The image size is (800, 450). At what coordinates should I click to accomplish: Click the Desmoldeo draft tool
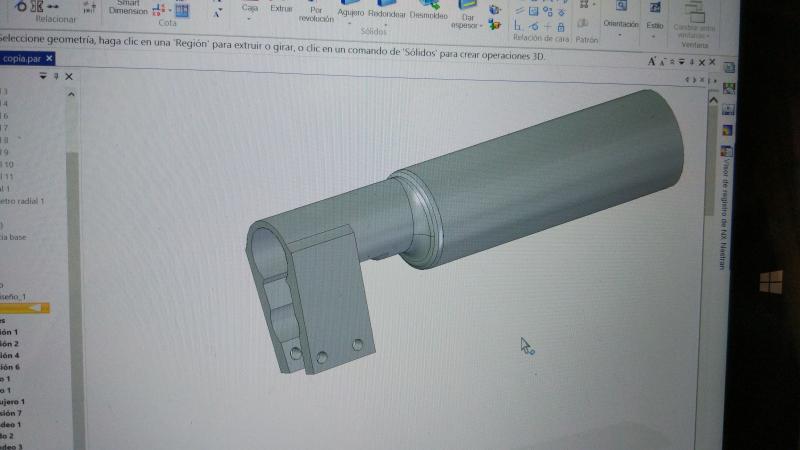tap(429, 12)
